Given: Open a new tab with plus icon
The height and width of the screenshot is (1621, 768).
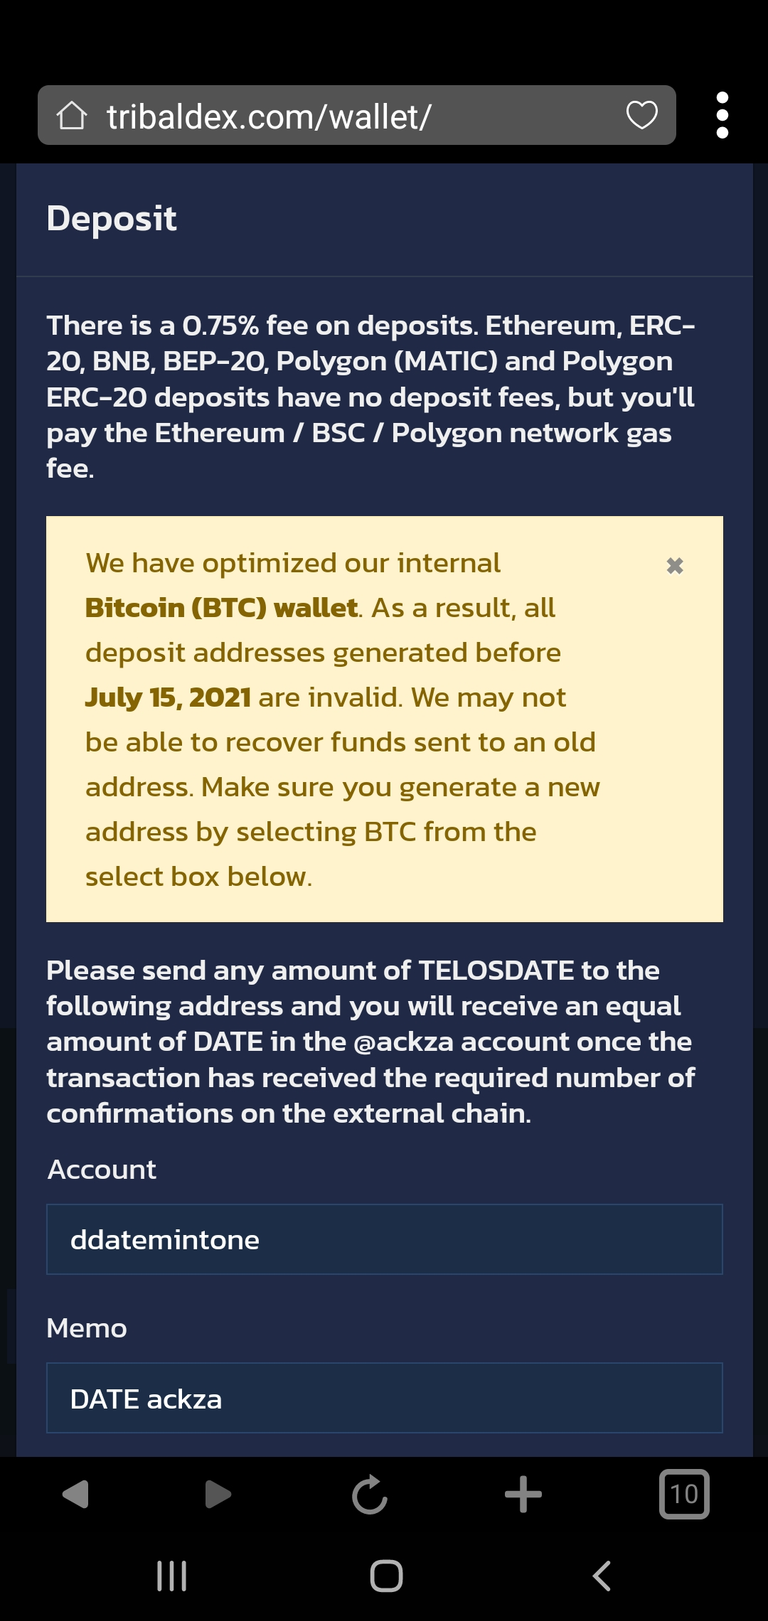Looking at the screenshot, I should click(523, 1494).
